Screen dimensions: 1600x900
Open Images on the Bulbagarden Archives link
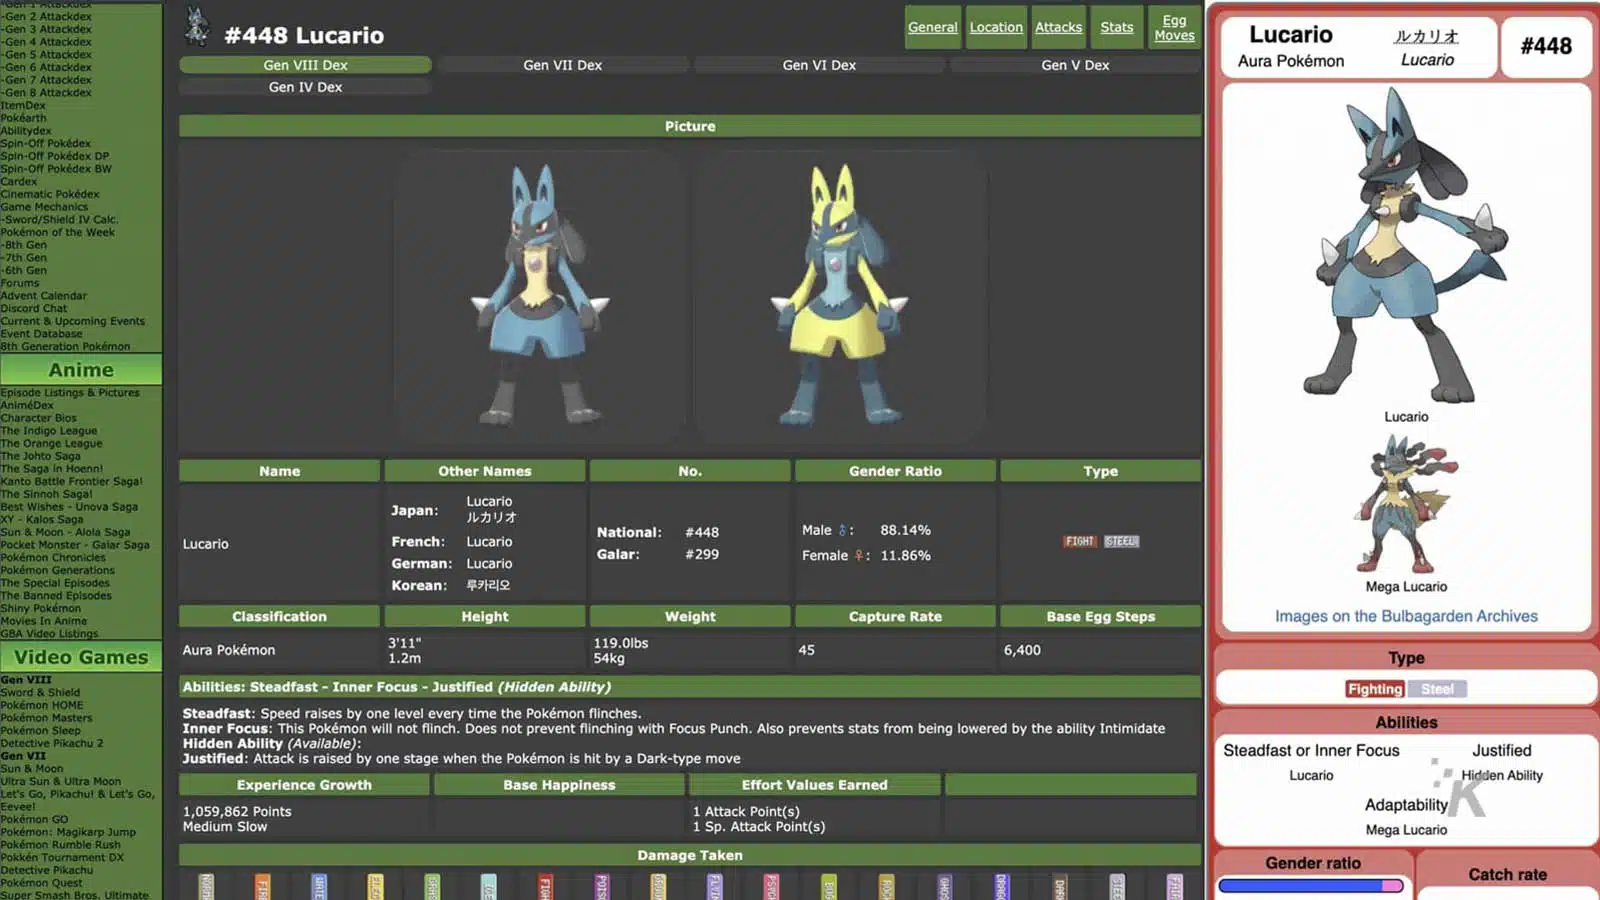[x=1406, y=616]
